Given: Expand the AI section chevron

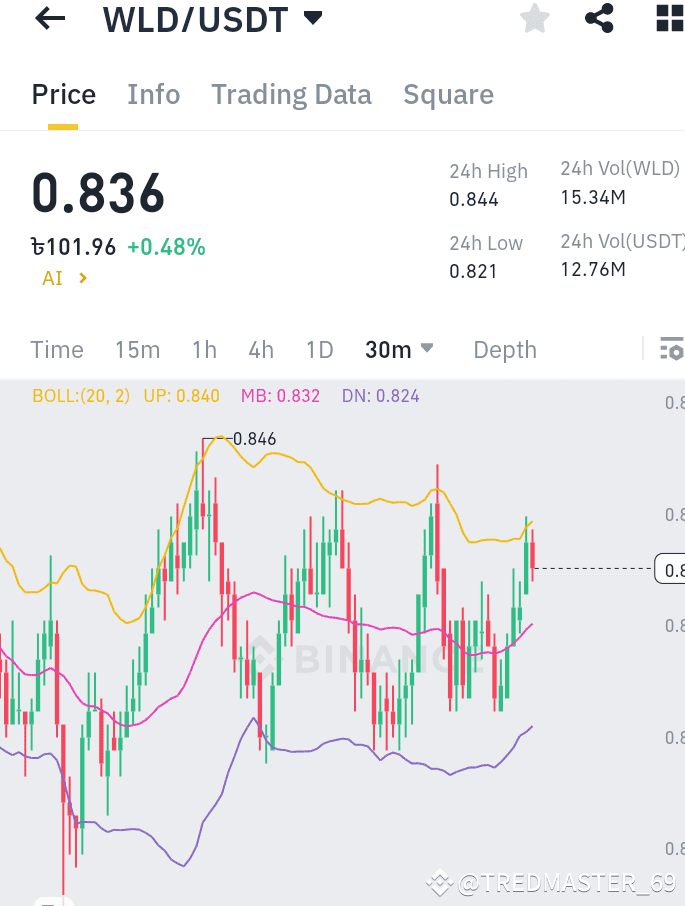Looking at the screenshot, I should point(82,278).
